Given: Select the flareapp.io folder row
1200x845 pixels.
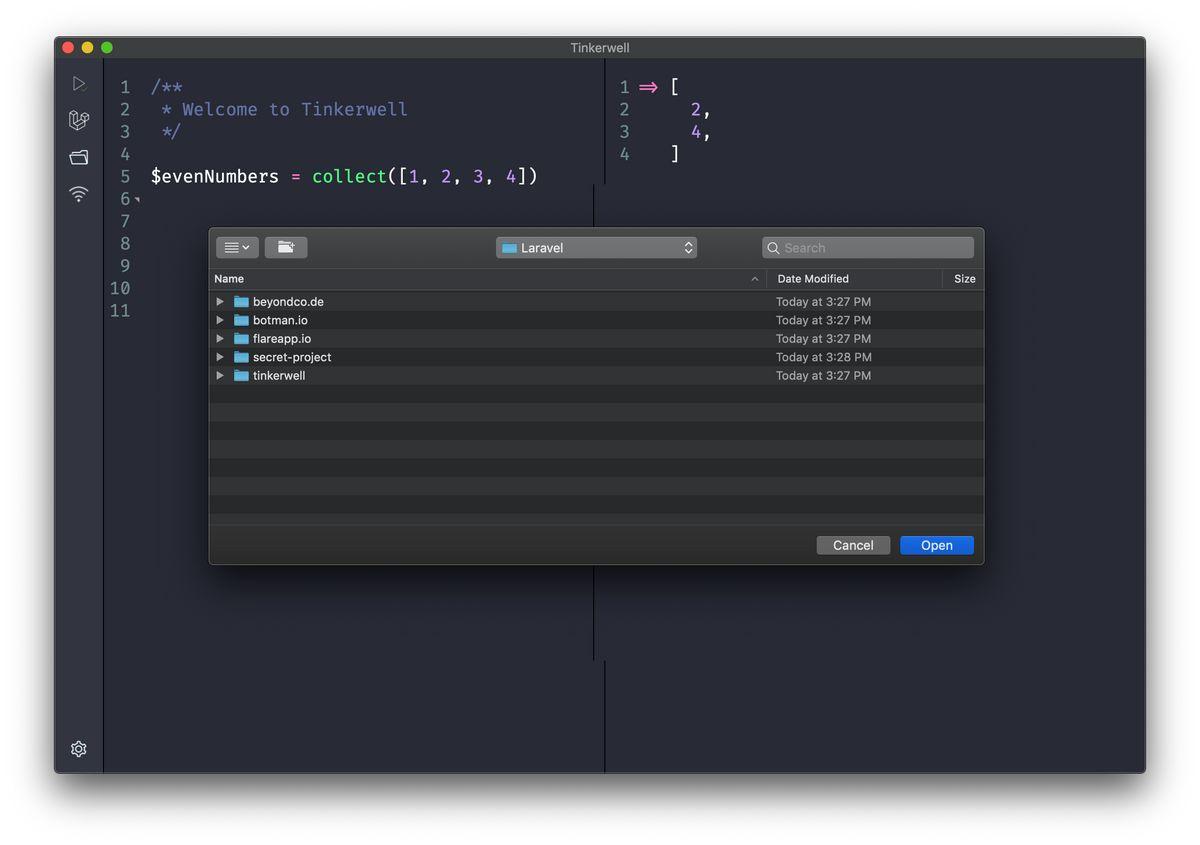Looking at the screenshot, I should pyautogui.click(x=596, y=338).
